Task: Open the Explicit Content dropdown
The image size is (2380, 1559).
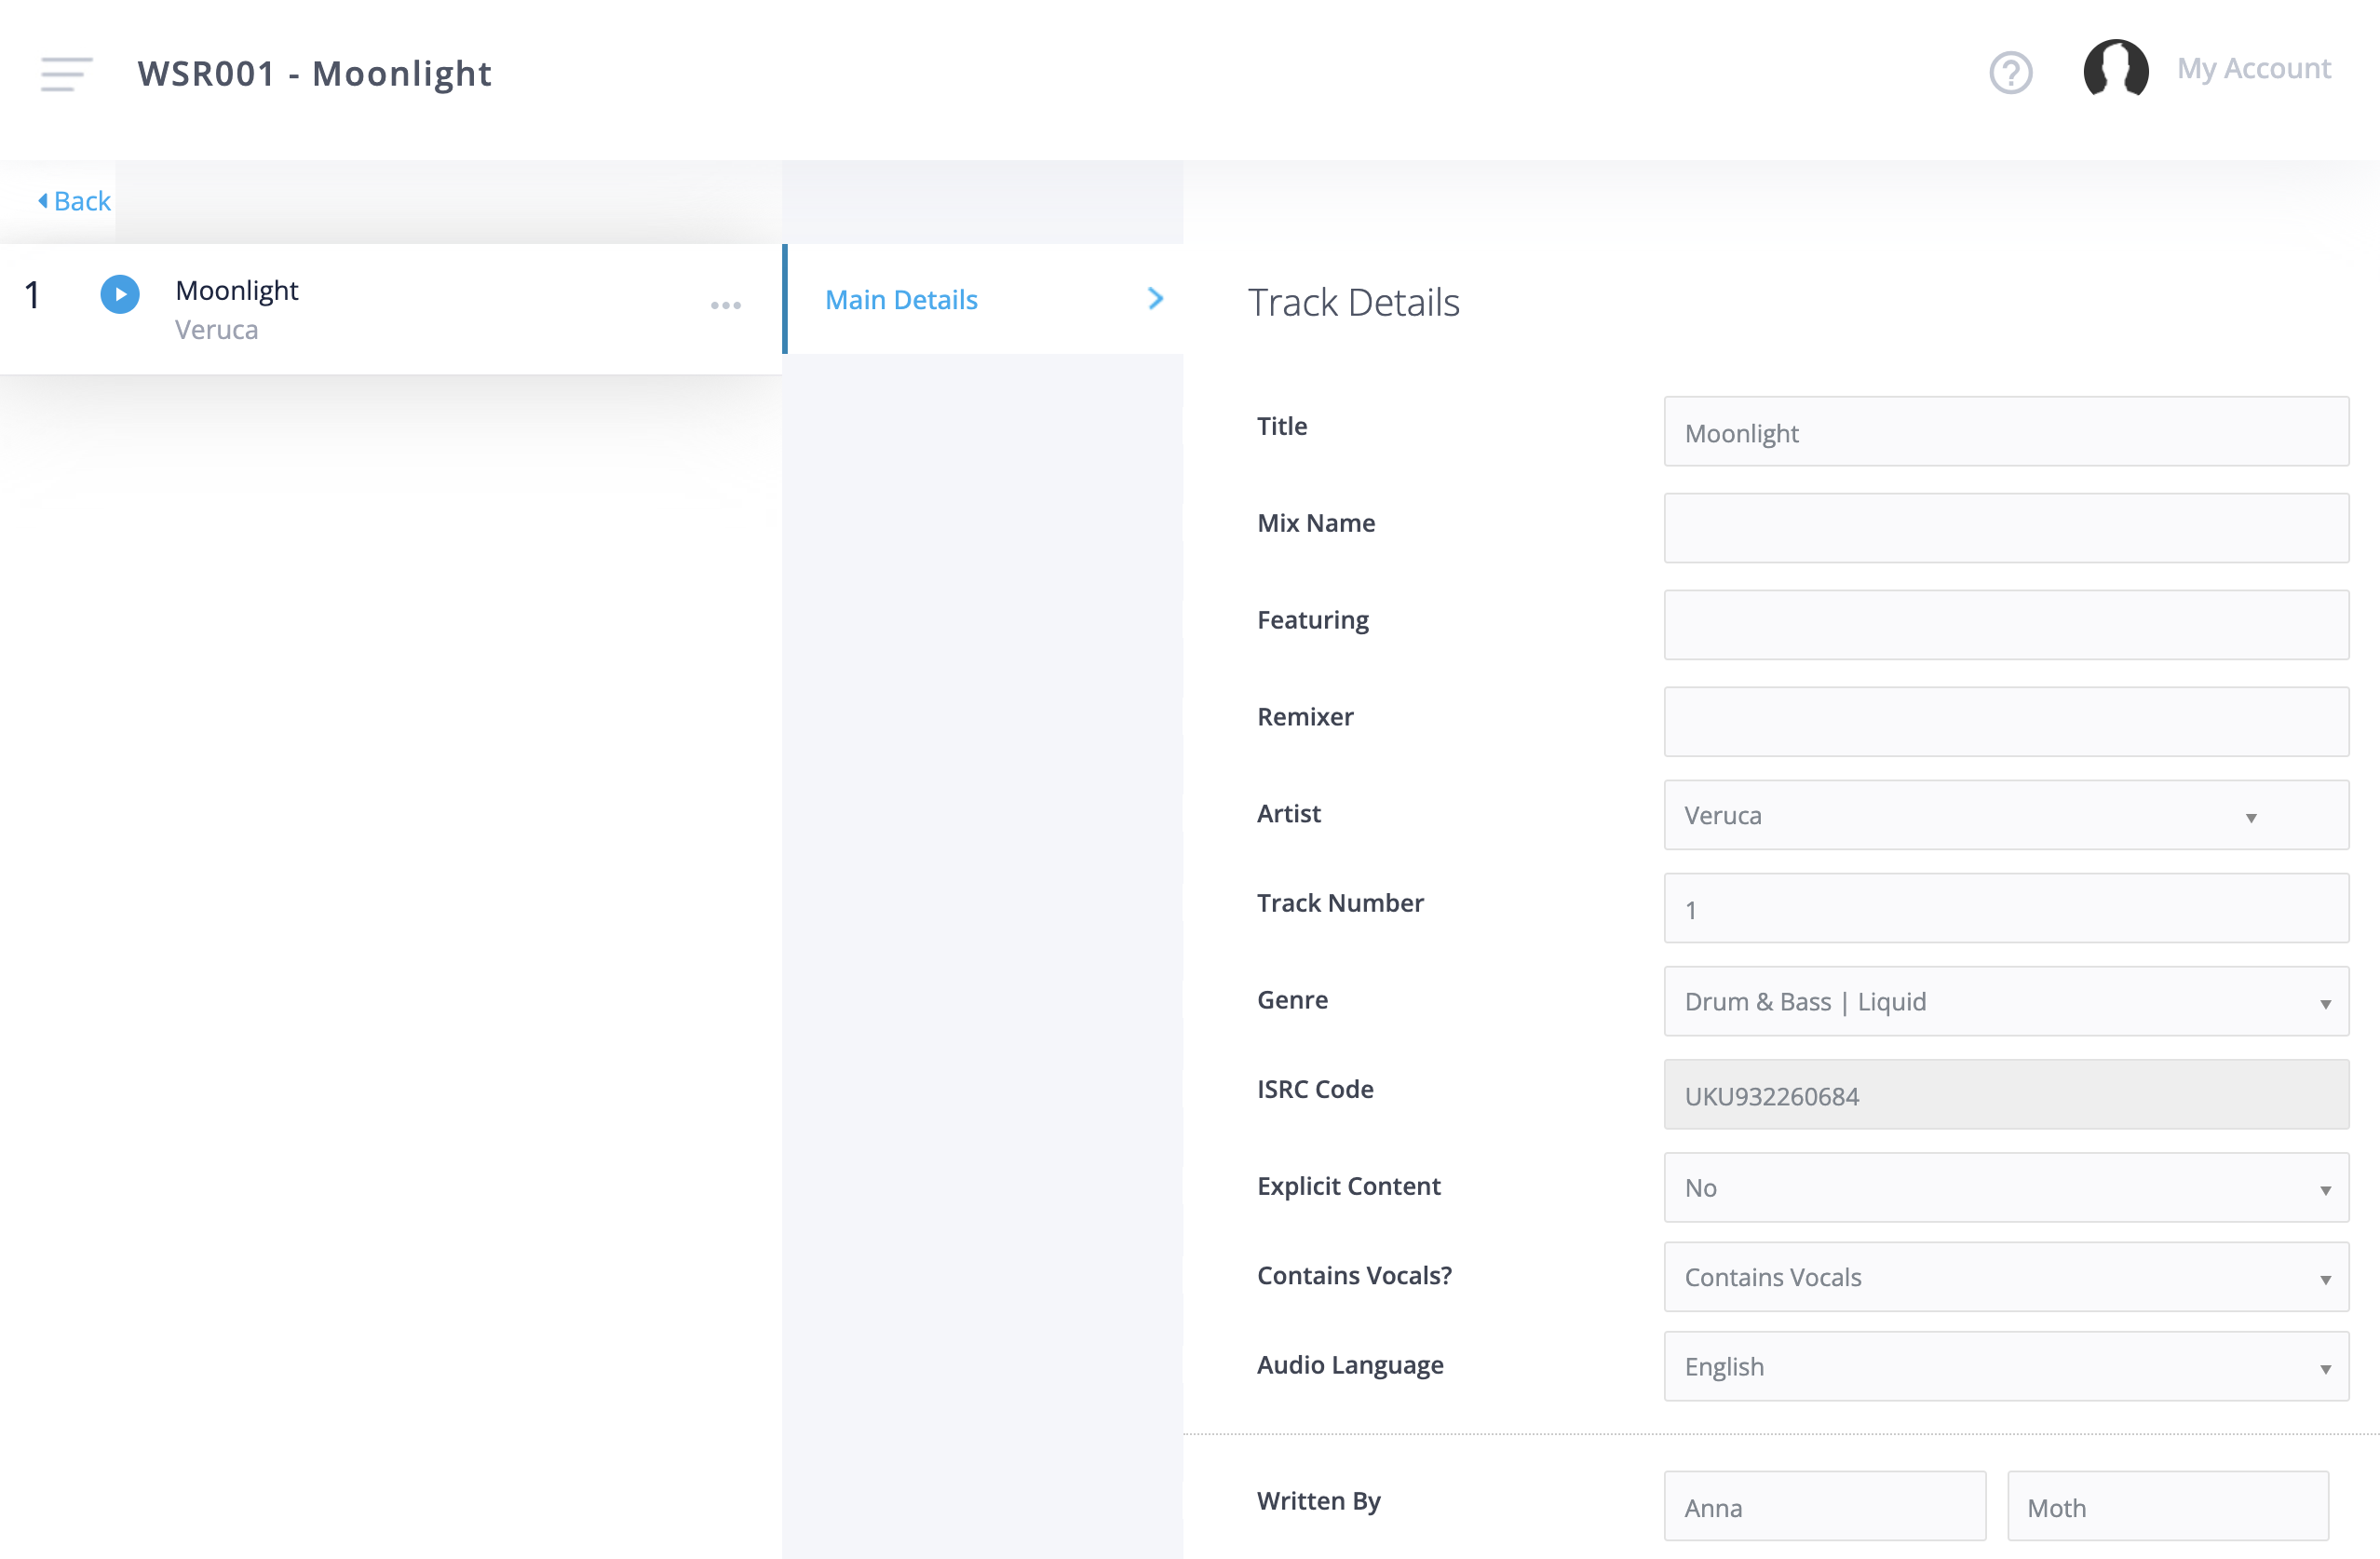Action: [2006, 1187]
